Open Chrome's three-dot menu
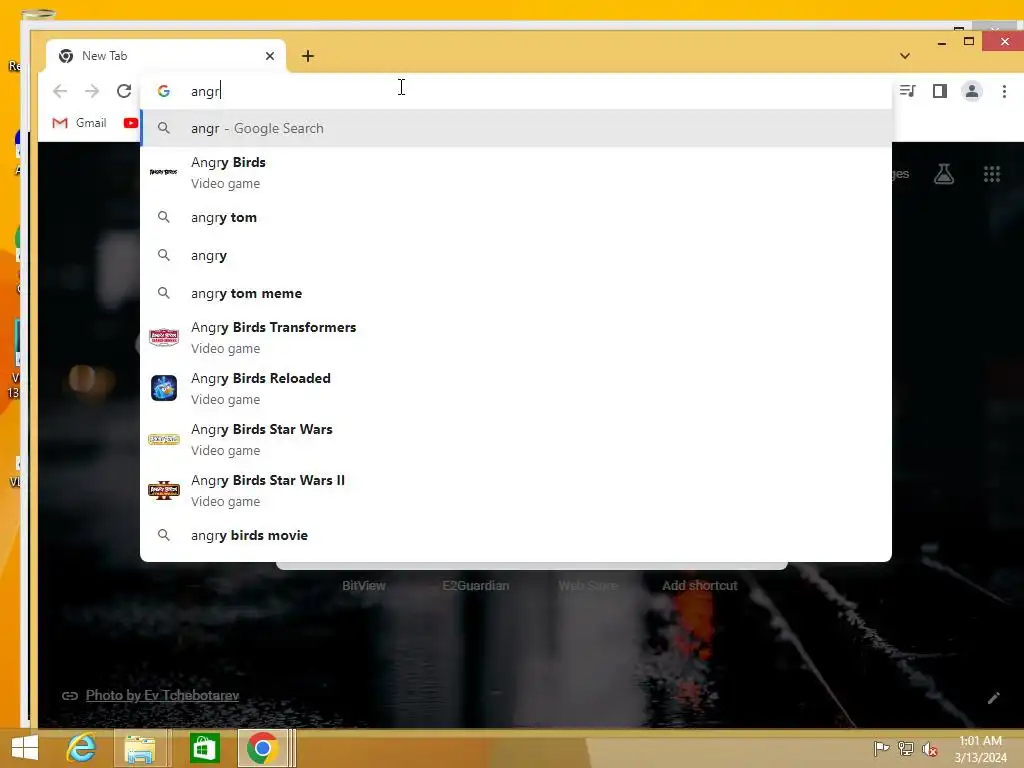The height and width of the screenshot is (768, 1024). [1004, 91]
